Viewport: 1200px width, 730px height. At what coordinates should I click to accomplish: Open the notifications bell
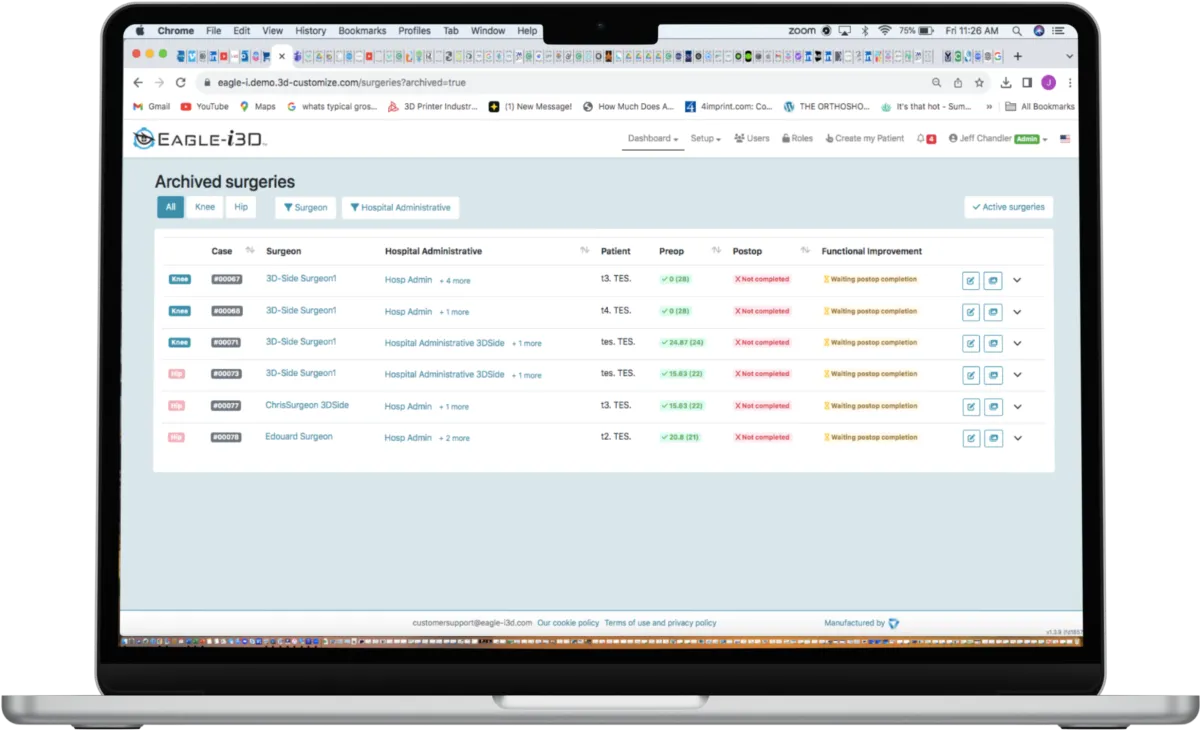click(921, 139)
